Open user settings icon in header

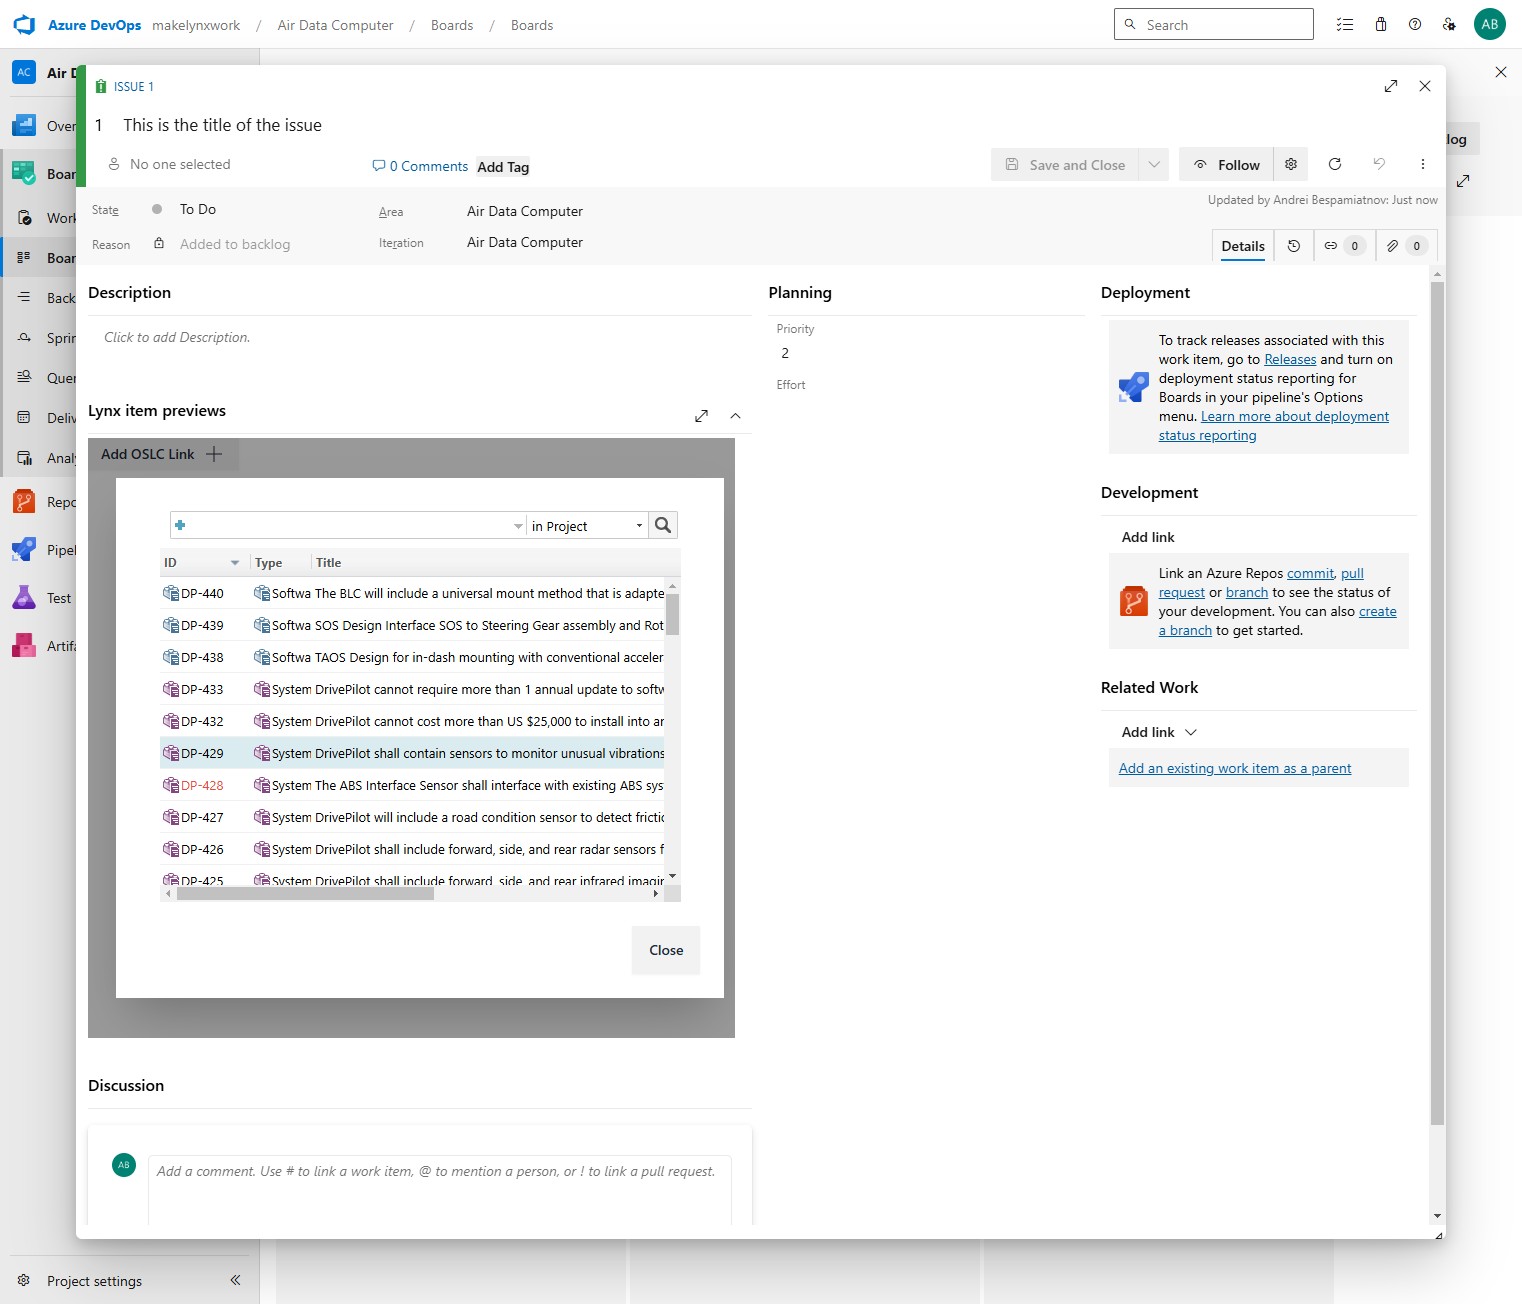click(1449, 25)
